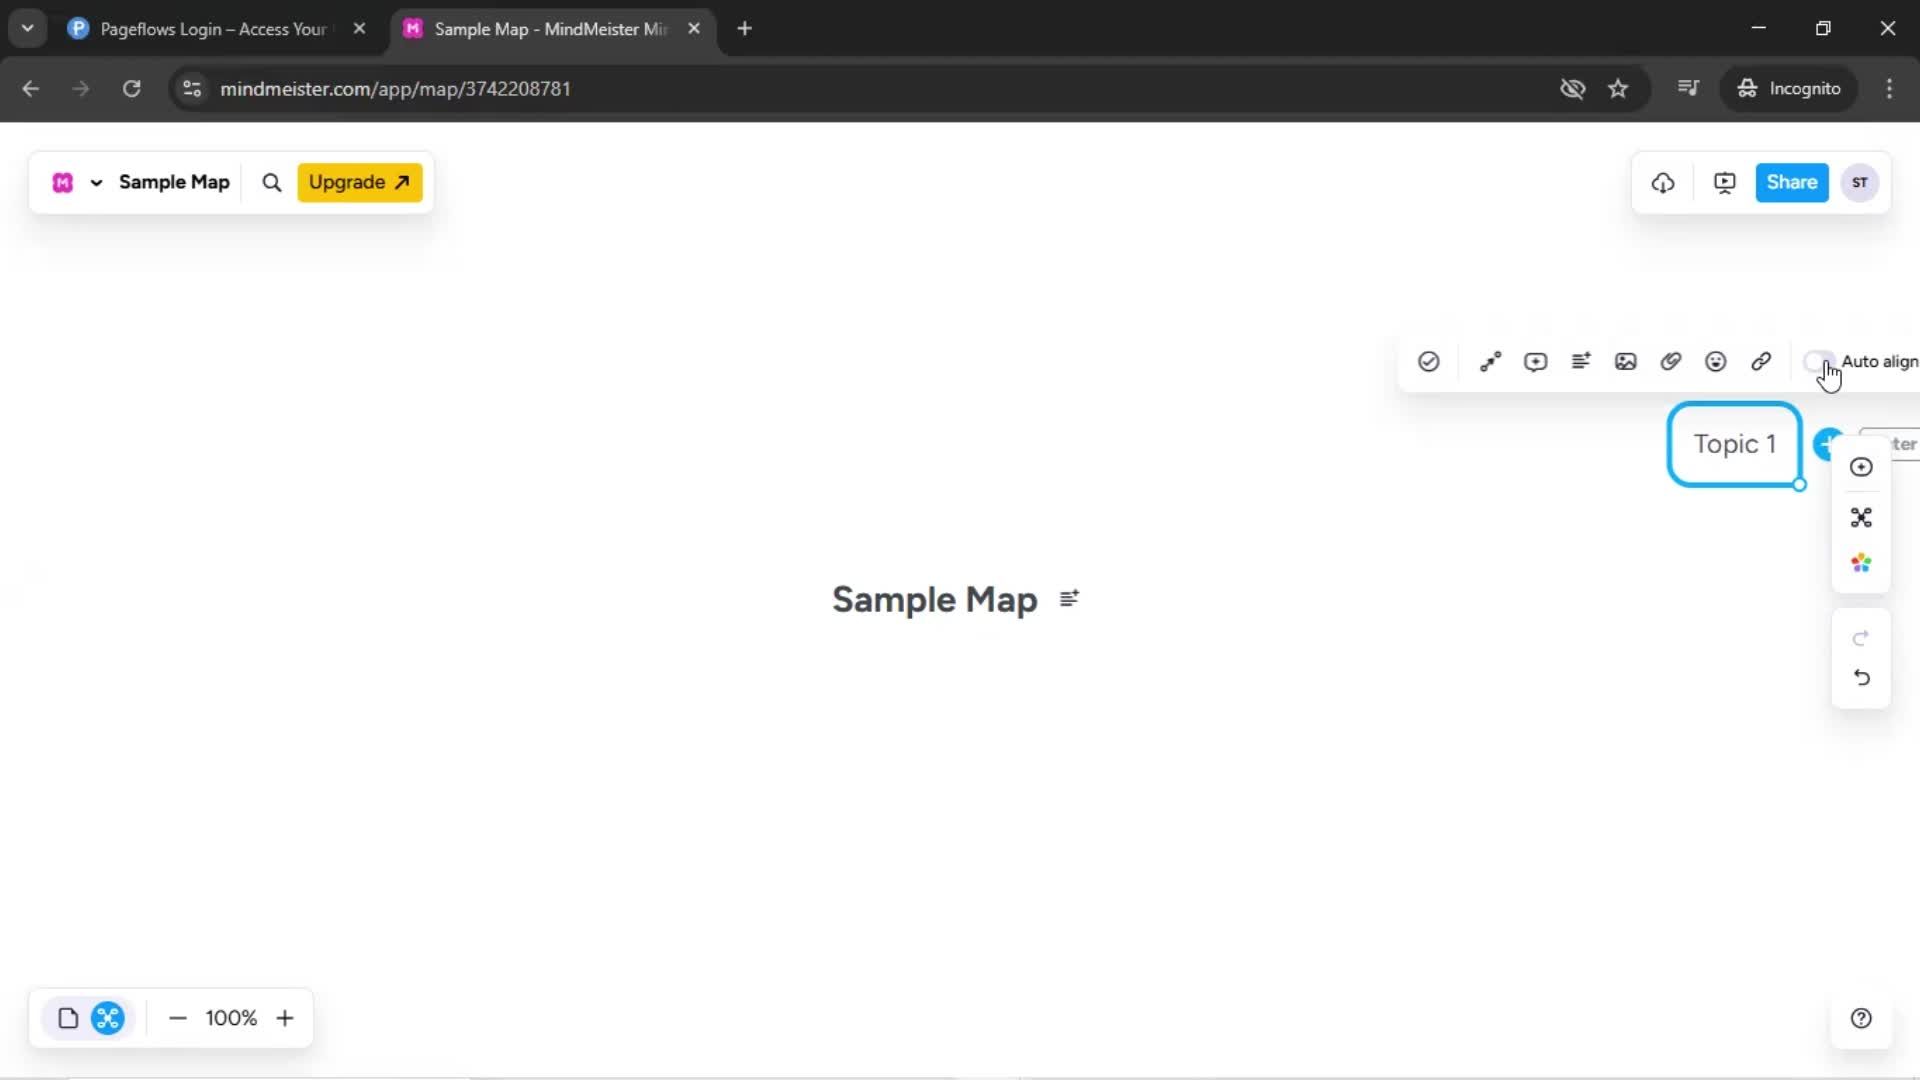The image size is (1920, 1080).
Task: Click the circled plus add-topic icon in sidebar
Action: click(1861, 467)
